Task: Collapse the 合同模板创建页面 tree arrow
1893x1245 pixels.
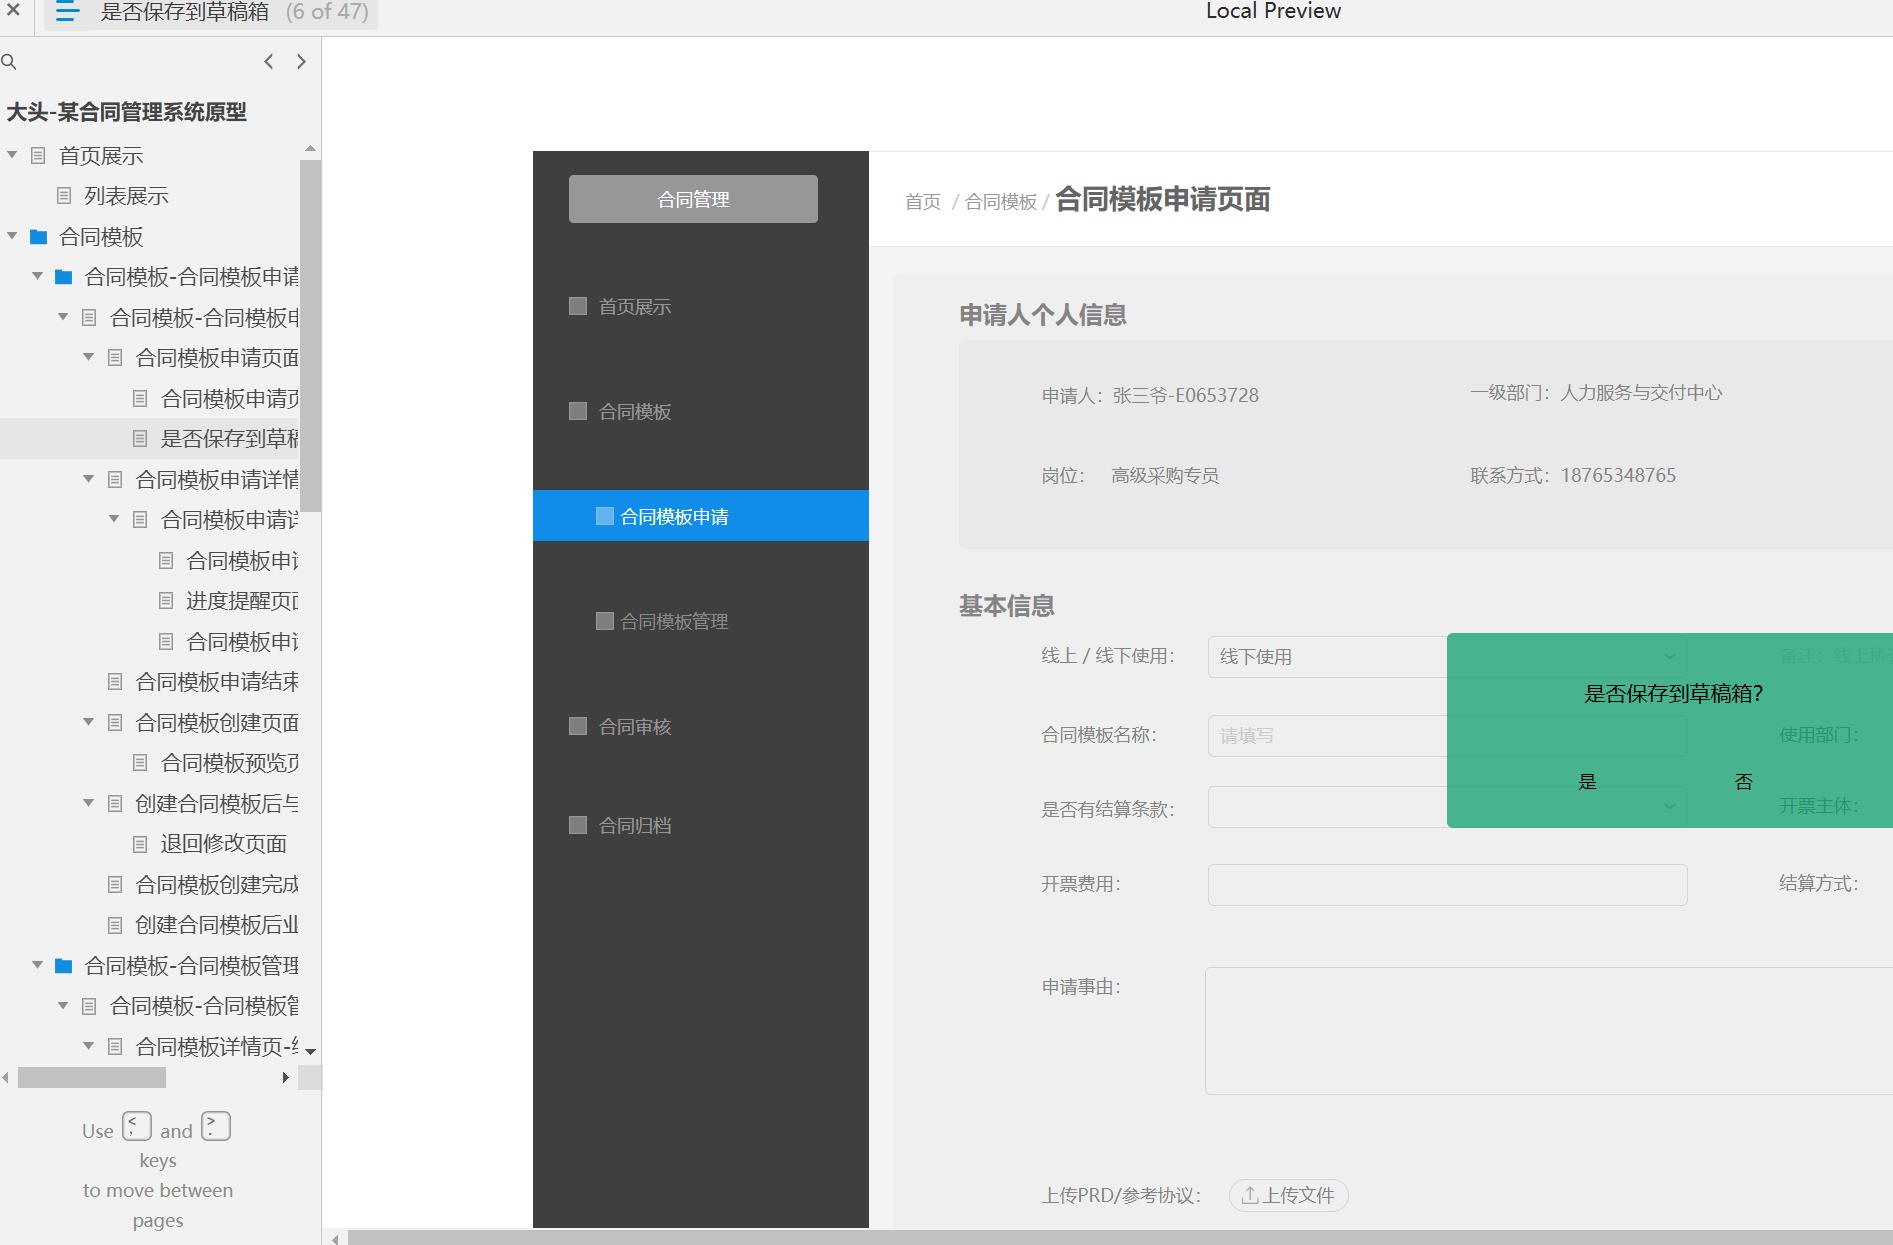Action: coord(89,722)
